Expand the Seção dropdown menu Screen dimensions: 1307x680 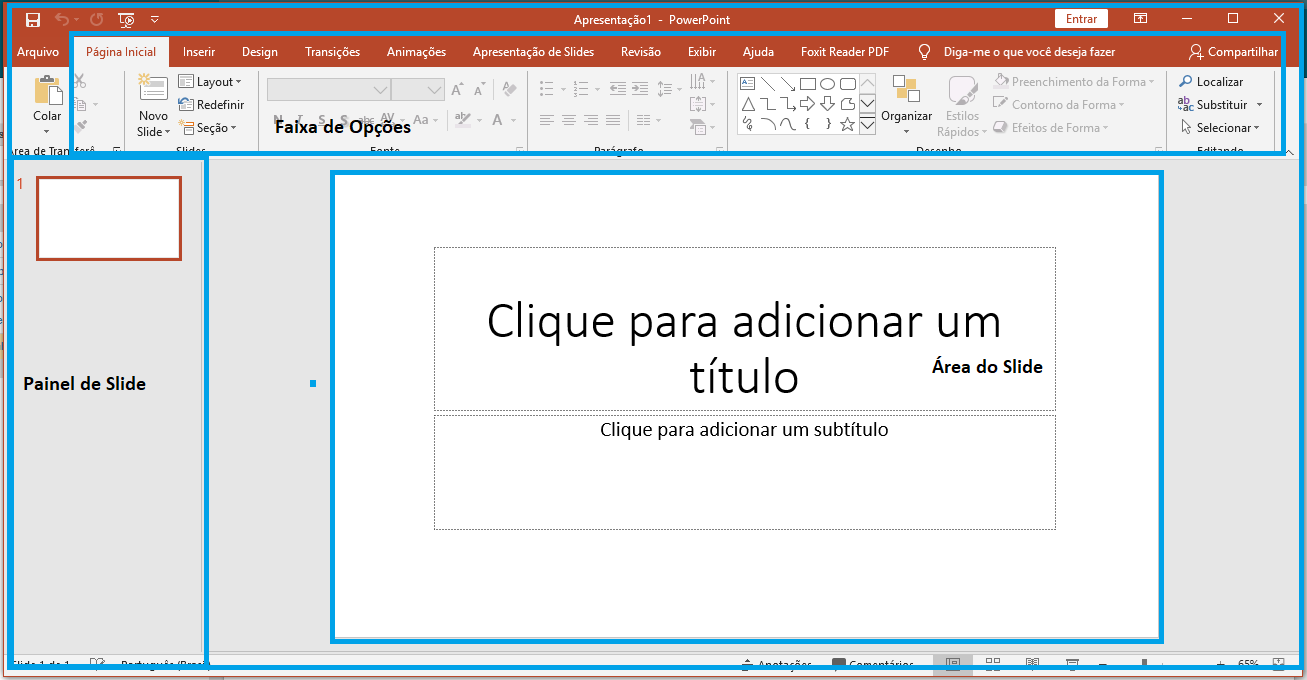[x=209, y=128]
